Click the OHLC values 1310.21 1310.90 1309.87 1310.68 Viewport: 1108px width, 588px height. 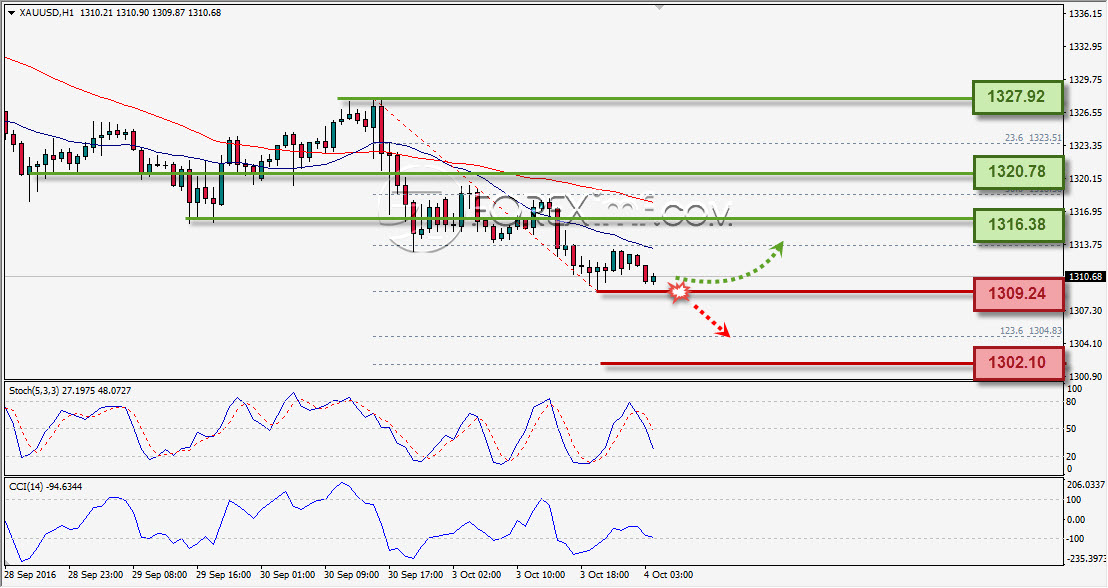[x=151, y=13]
